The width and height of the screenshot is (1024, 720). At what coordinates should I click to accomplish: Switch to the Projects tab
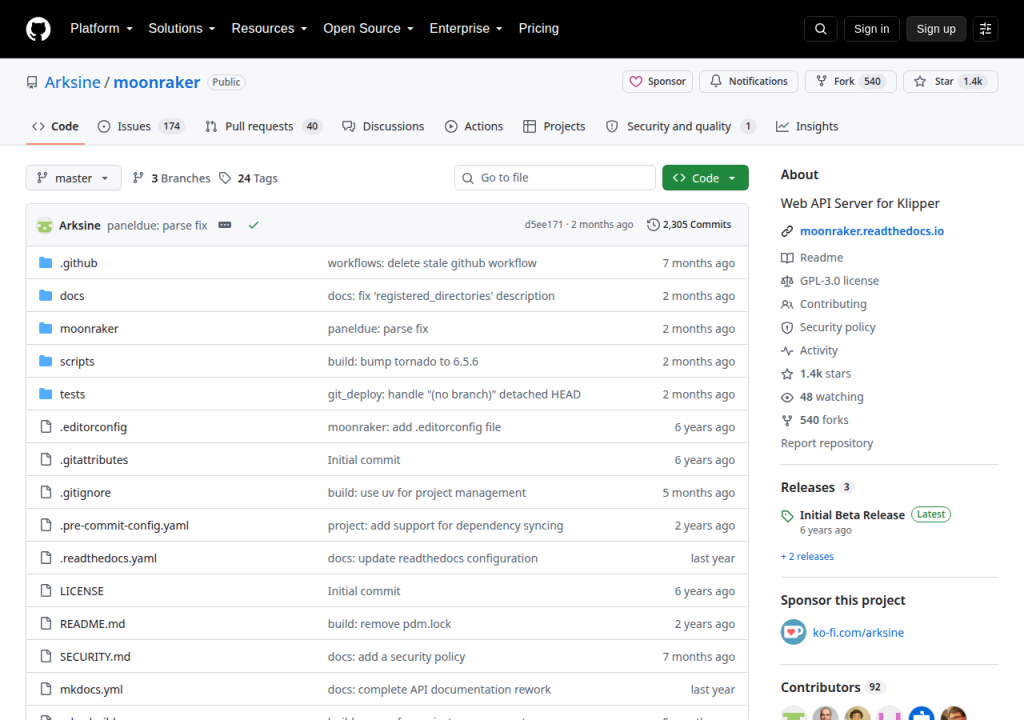(554, 126)
